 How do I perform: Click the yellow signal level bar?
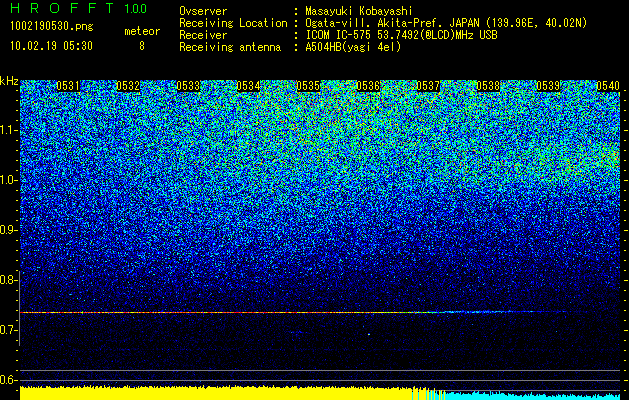[217, 393]
